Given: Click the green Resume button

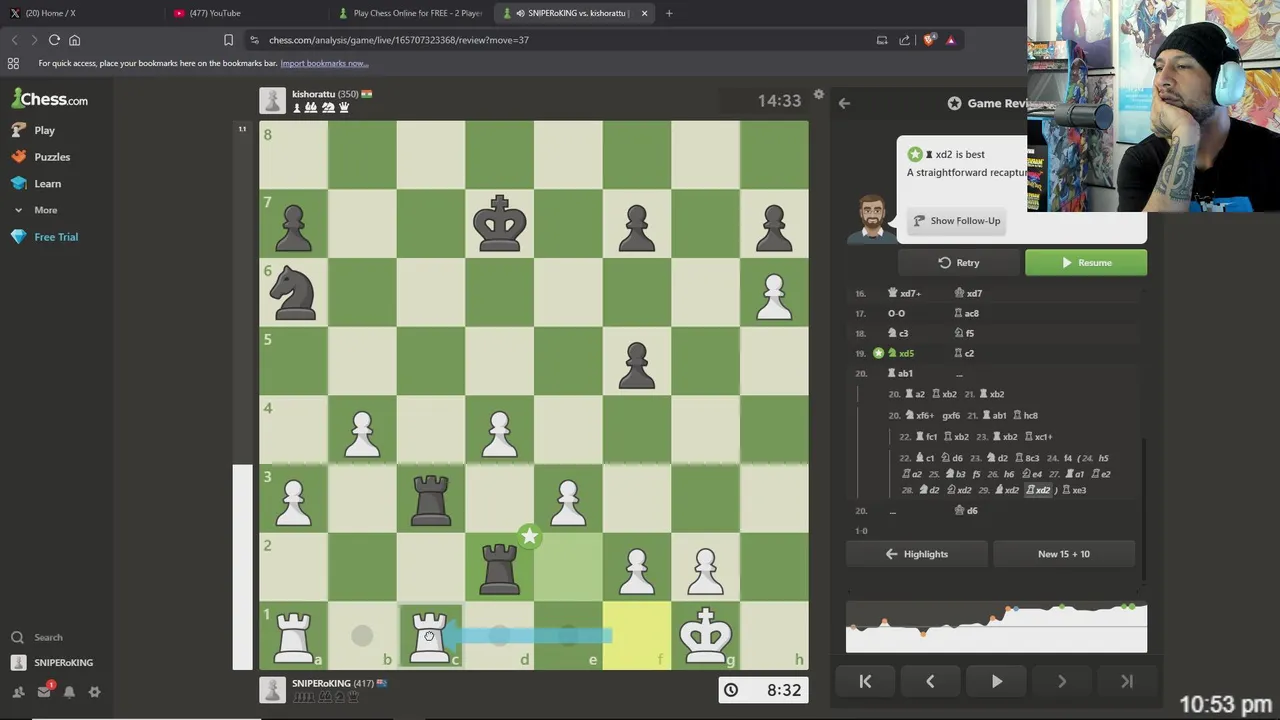Looking at the screenshot, I should point(1086,263).
